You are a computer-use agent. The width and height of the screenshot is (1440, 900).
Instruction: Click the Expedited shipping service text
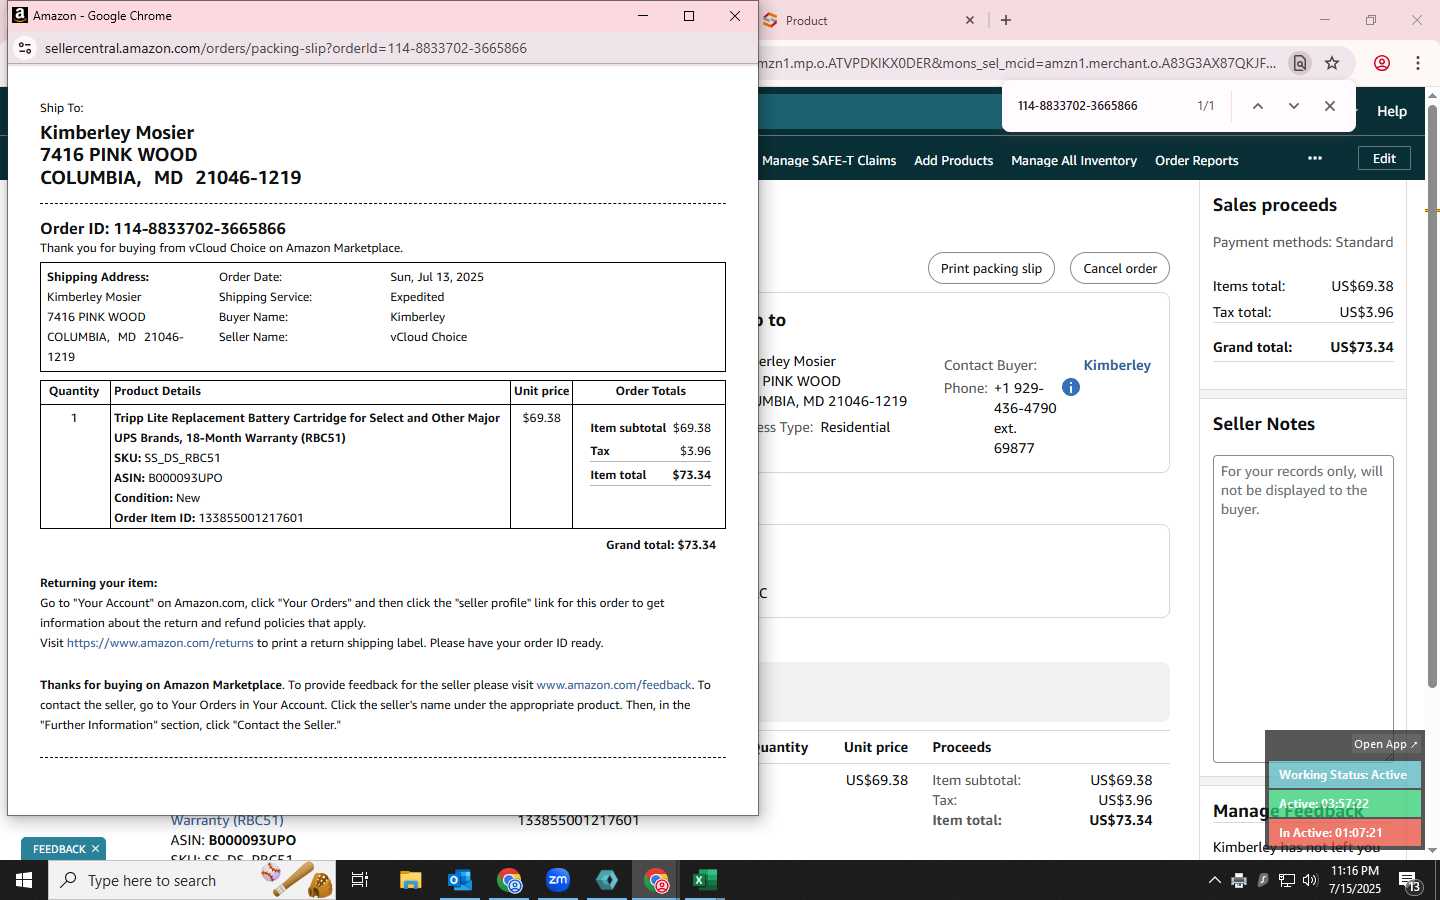click(x=417, y=297)
